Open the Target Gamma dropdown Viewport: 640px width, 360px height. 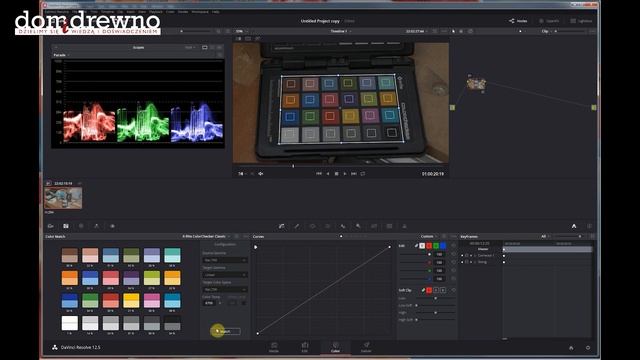(x=225, y=275)
